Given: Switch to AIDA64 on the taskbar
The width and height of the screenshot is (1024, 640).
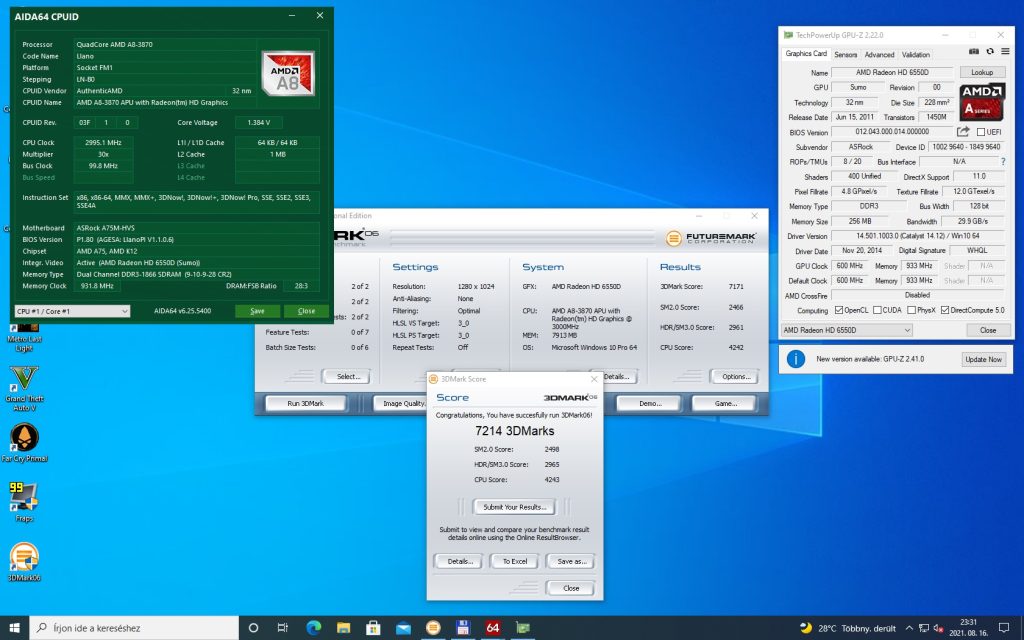Looking at the screenshot, I should 493,628.
